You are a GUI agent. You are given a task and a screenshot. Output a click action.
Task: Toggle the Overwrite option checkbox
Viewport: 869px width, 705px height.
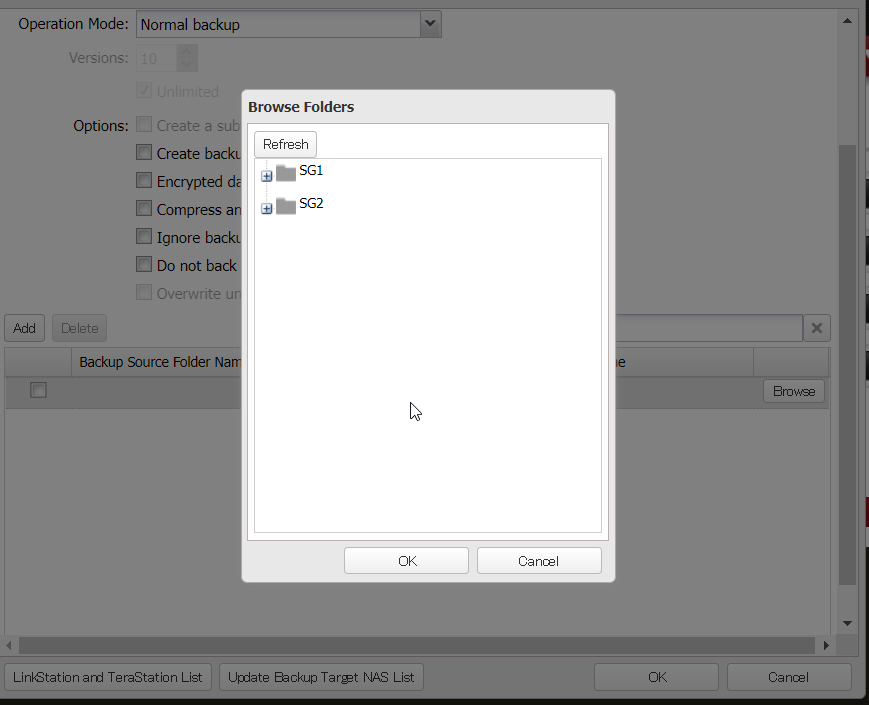coord(144,292)
